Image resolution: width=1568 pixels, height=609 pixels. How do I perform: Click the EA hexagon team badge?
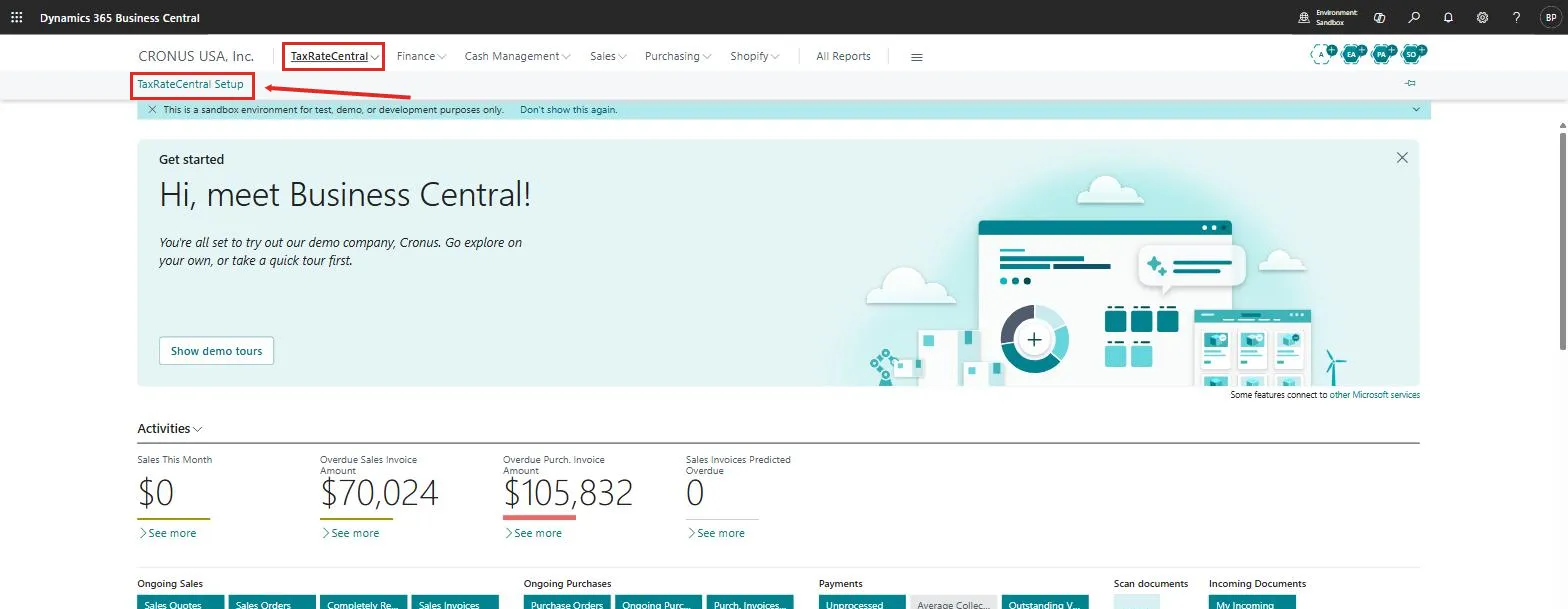(1353, 55)
